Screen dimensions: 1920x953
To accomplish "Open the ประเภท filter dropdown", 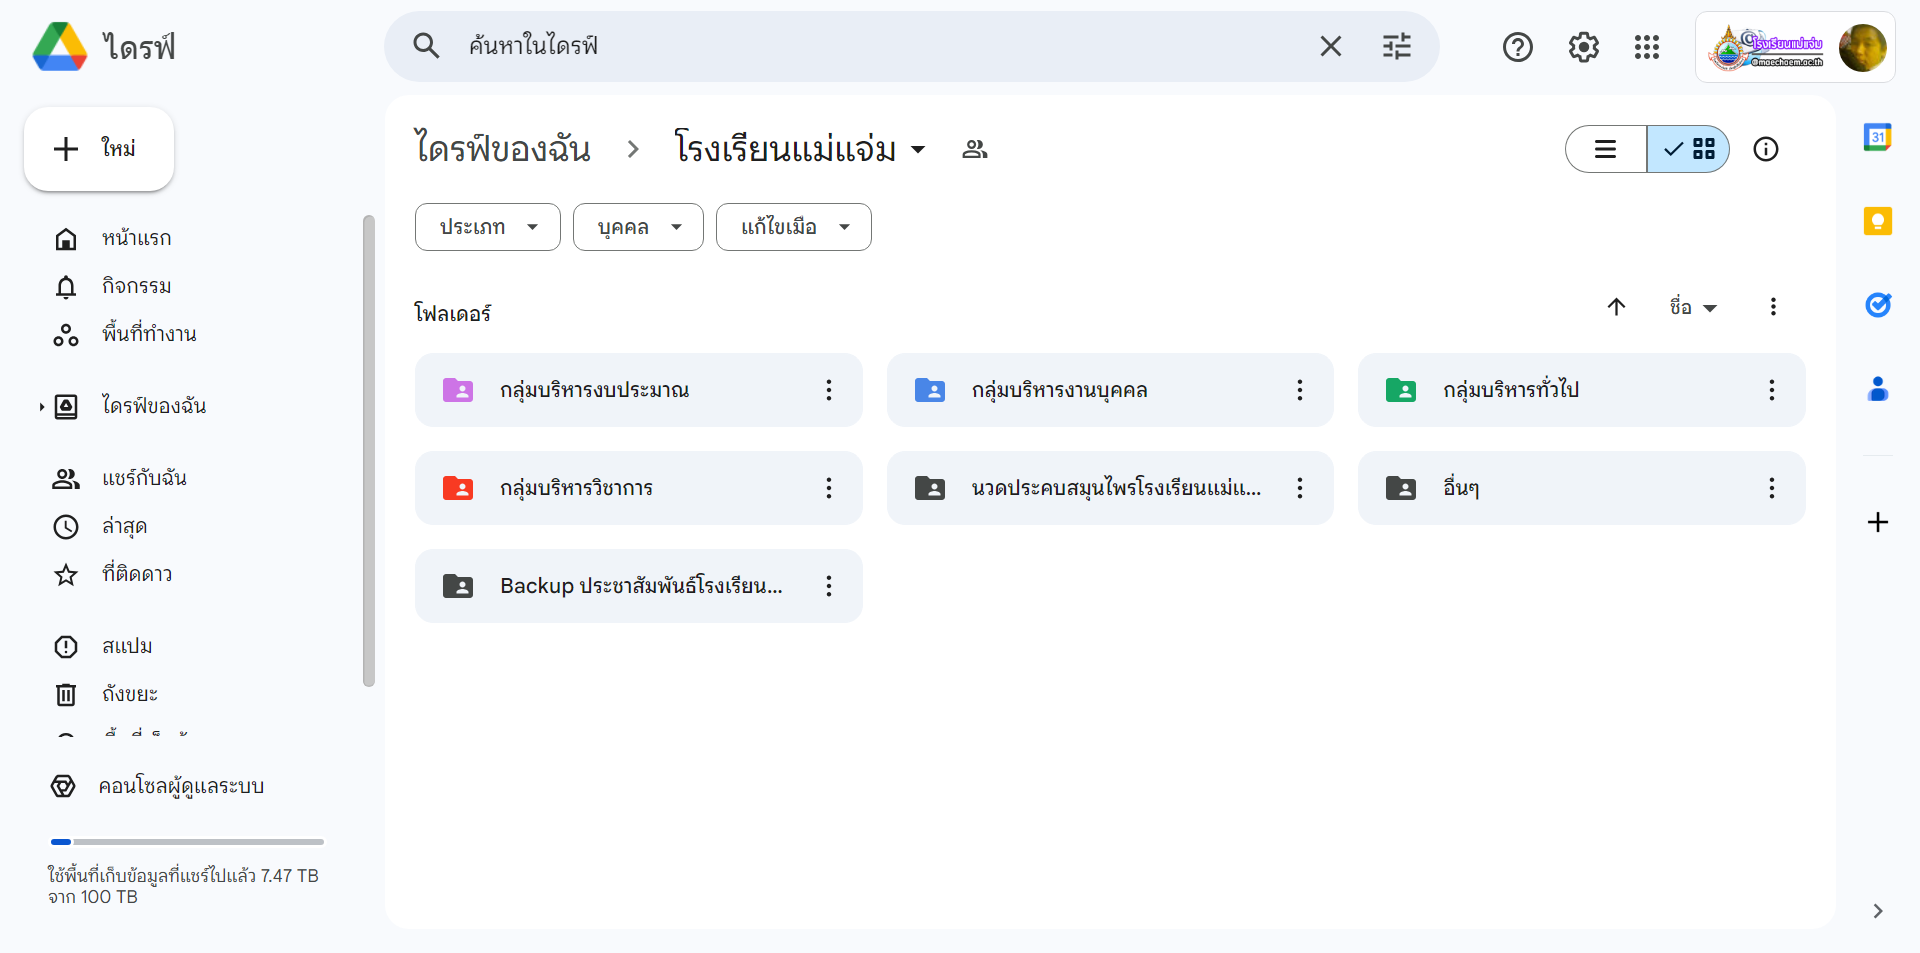I will (488, 227).
